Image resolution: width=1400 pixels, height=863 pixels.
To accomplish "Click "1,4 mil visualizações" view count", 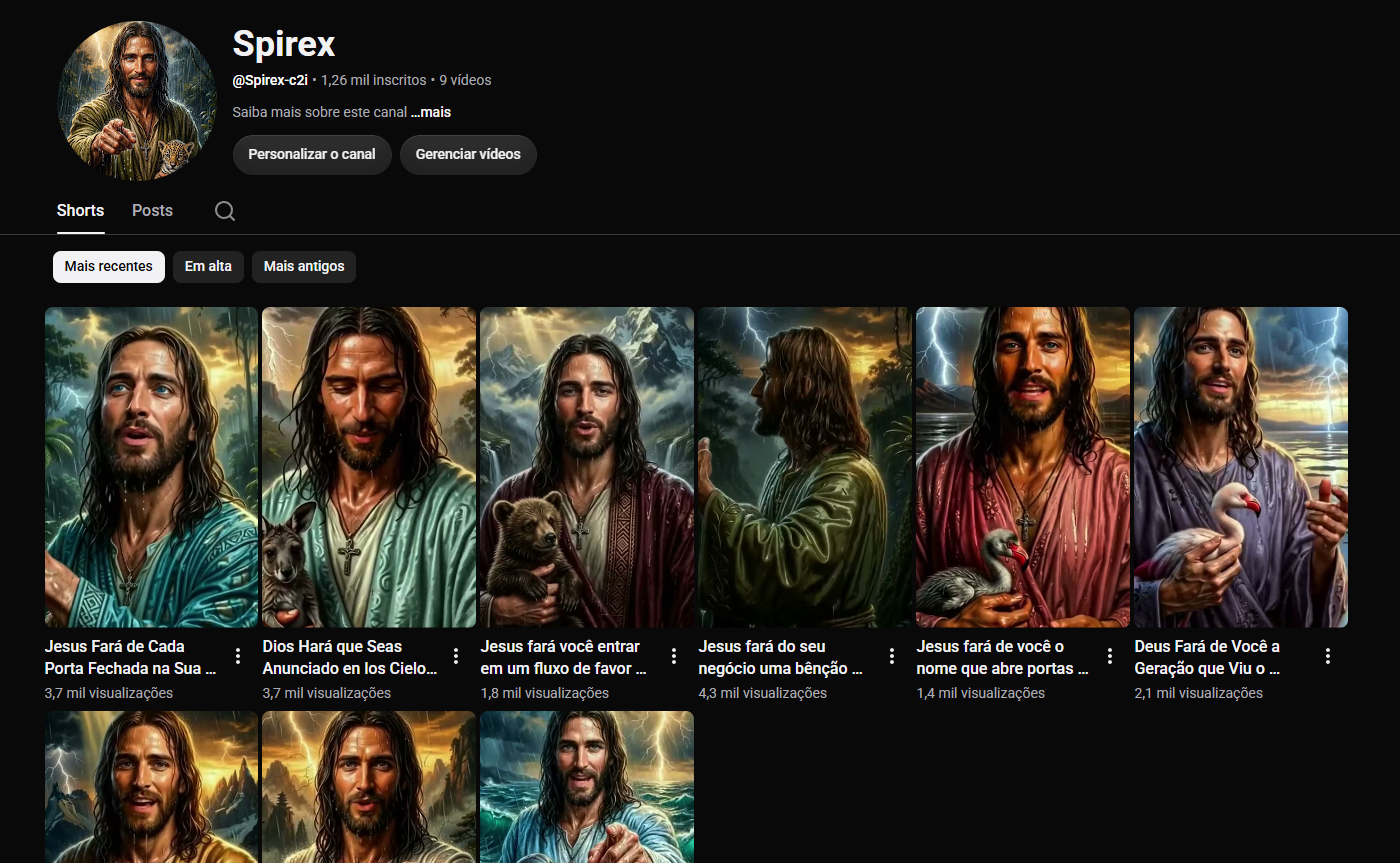I will pos(981,693).
